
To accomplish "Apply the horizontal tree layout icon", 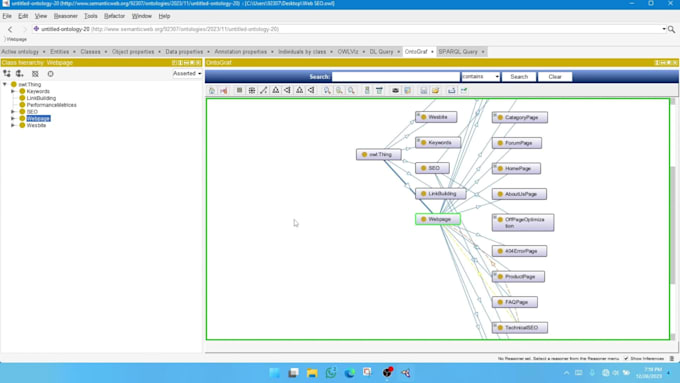I will point(287,90).
